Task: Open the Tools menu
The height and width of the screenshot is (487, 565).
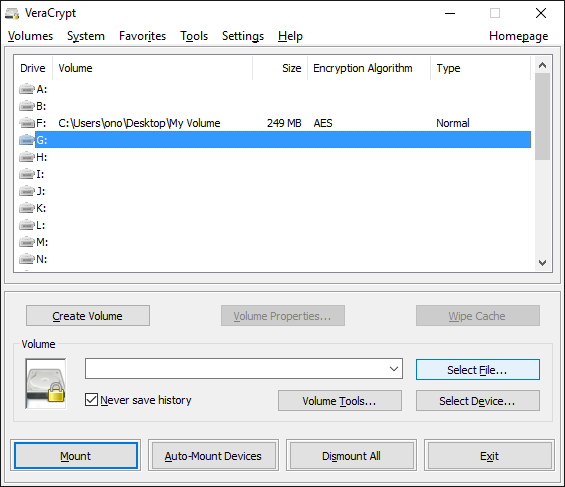Action: click(194, 36)
